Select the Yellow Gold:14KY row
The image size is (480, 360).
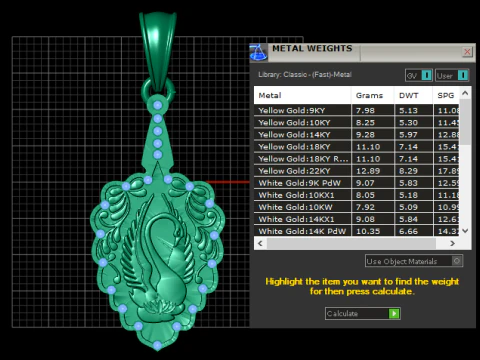tap(357, 134)
